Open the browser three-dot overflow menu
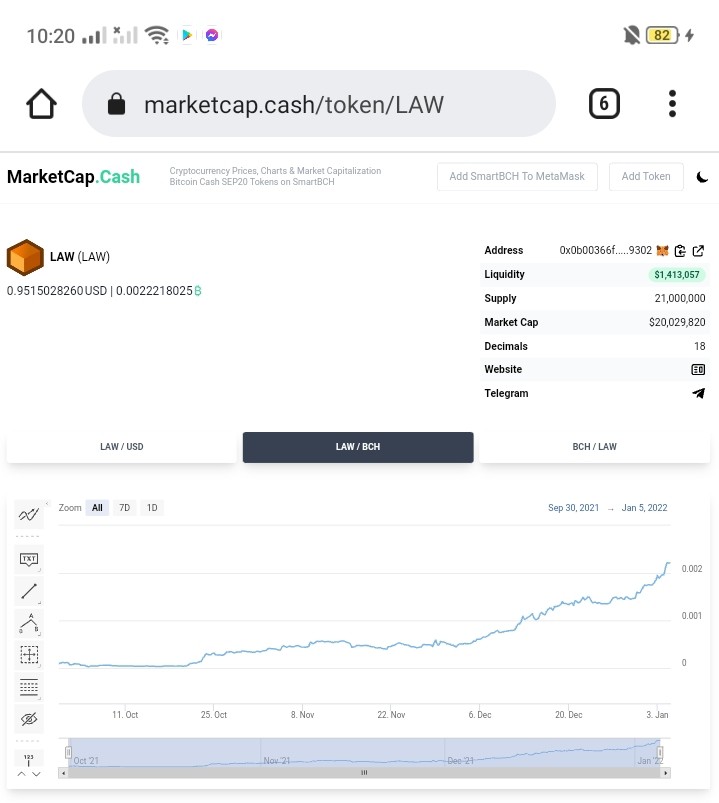This screenshot has width=719, height=803. coord(672,103)
